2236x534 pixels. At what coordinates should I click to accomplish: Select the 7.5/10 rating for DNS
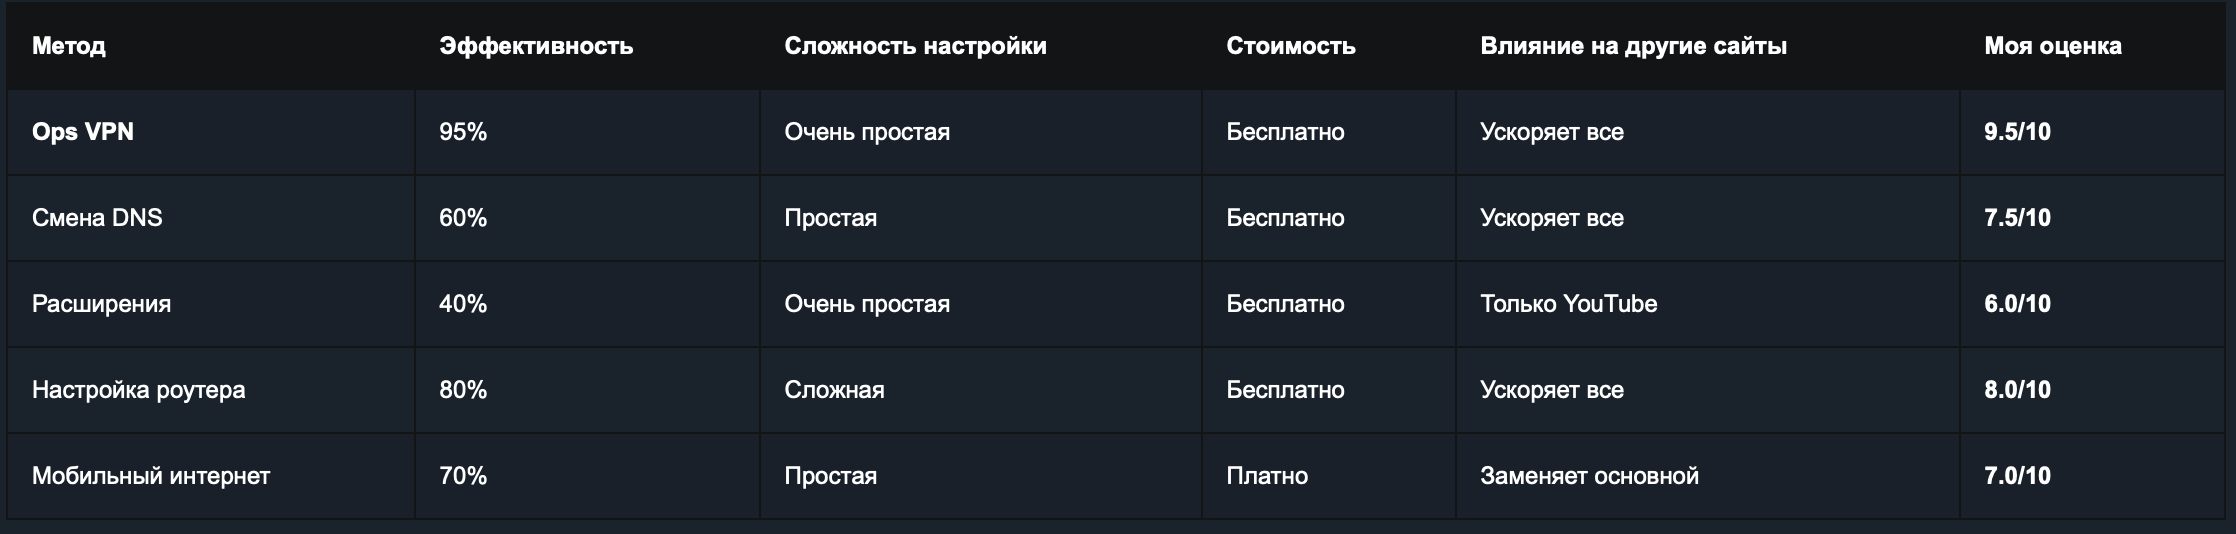tap(2017, 218)
